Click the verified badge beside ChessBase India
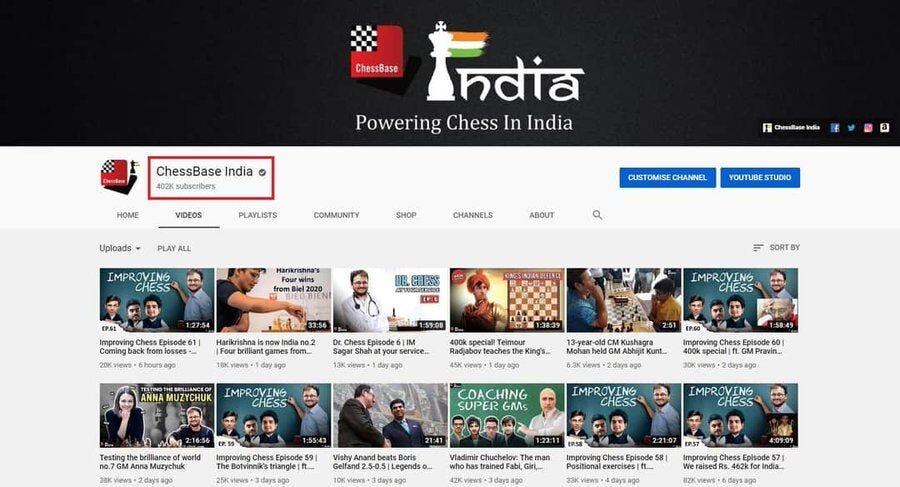 [x=262, y=172]
